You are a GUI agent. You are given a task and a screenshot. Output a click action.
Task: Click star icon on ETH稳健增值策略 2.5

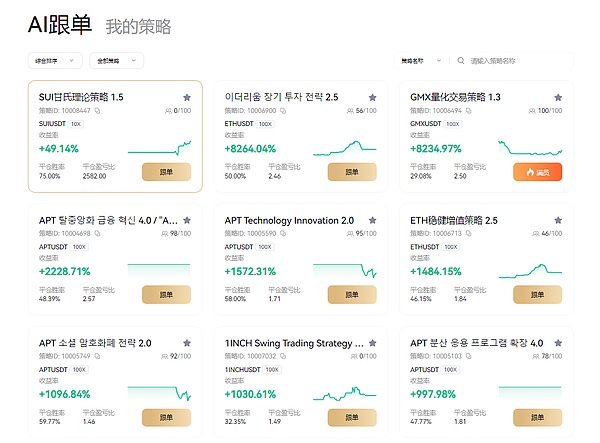point(558,220)
